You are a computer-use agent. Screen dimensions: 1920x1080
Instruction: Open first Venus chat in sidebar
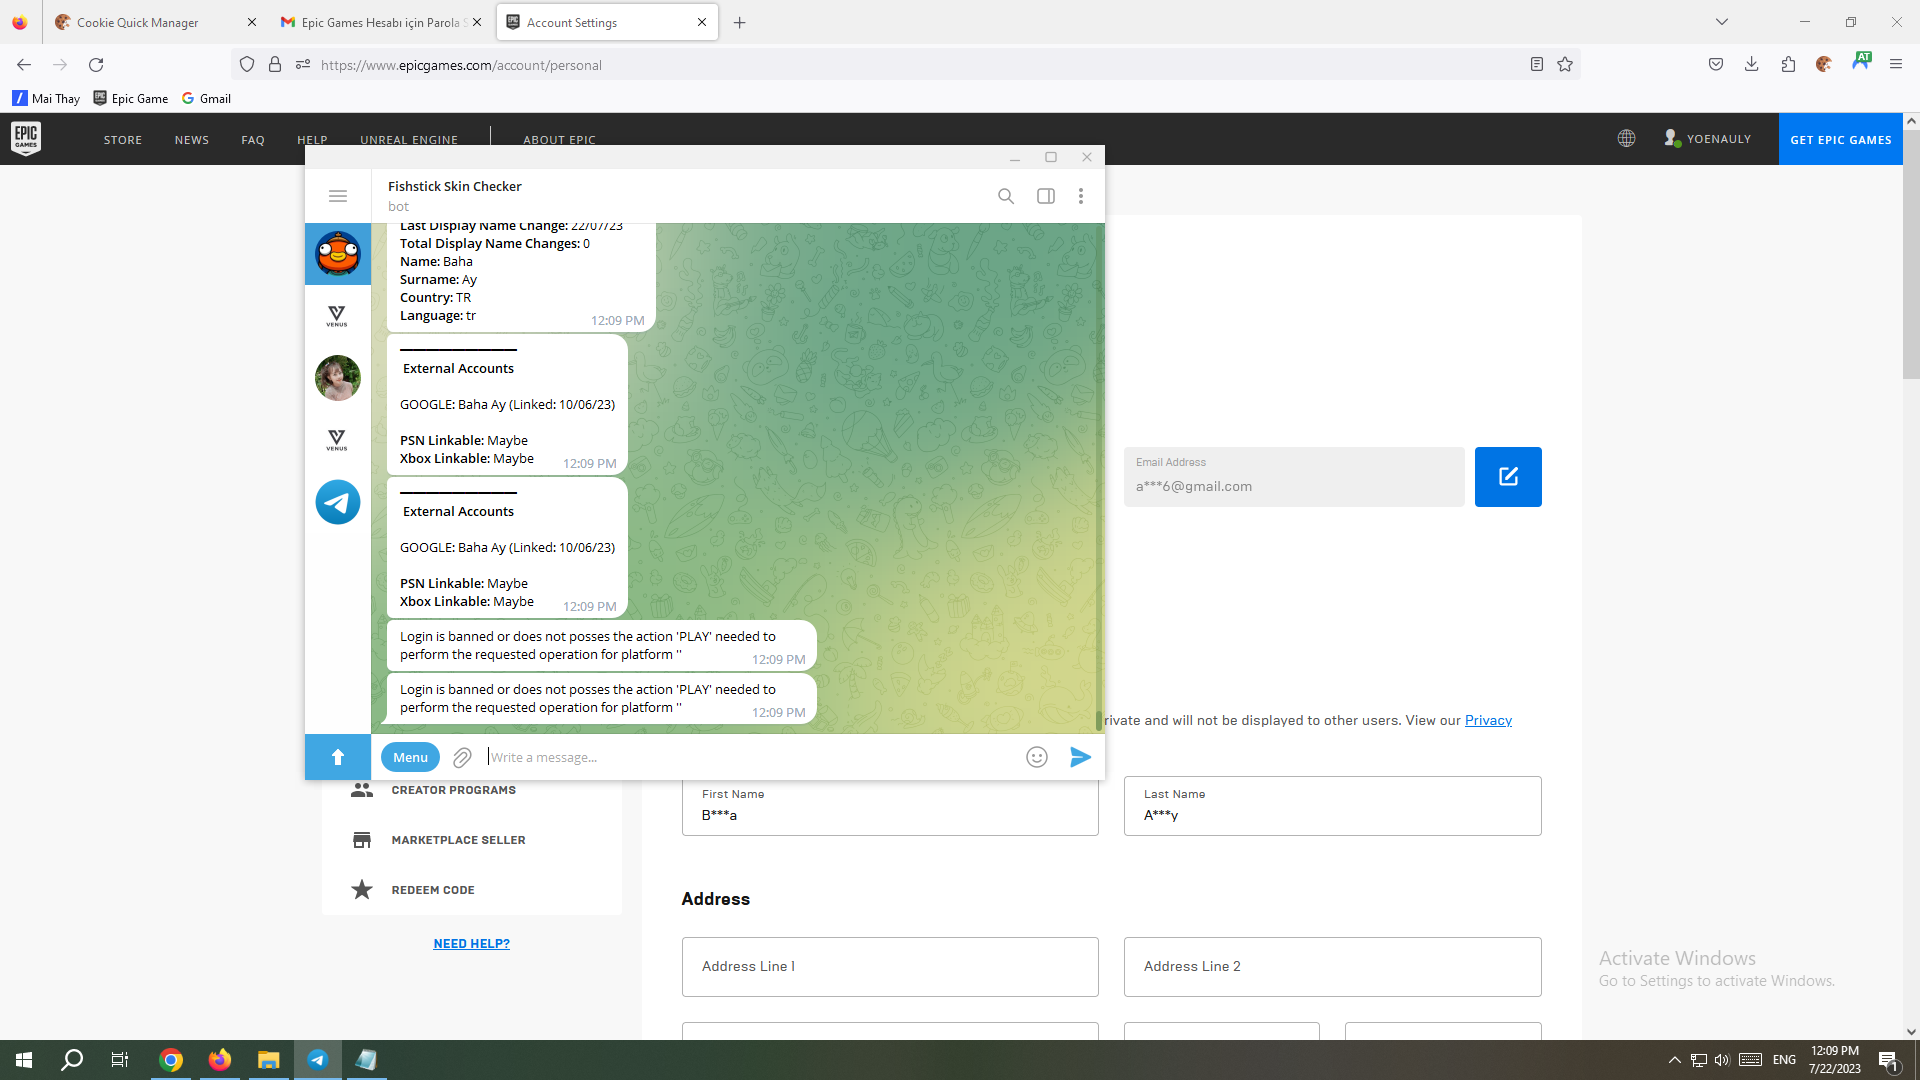[337, 316]
